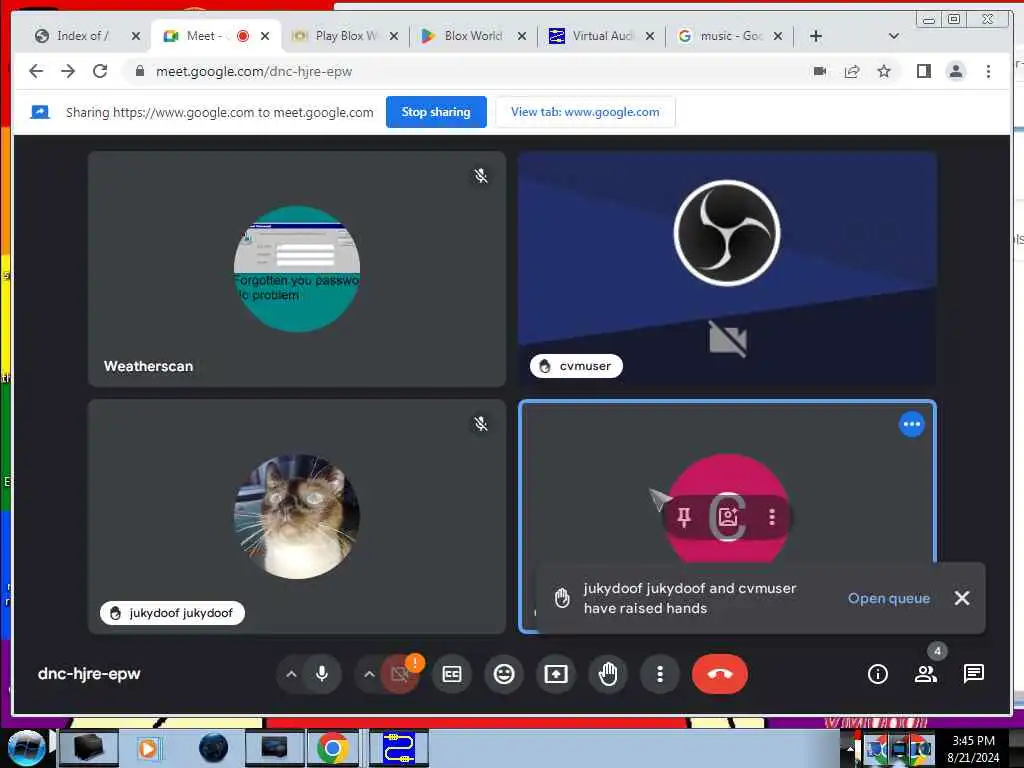
Task: Apply visual effects icon on self tile
Action: coord(728,517)
